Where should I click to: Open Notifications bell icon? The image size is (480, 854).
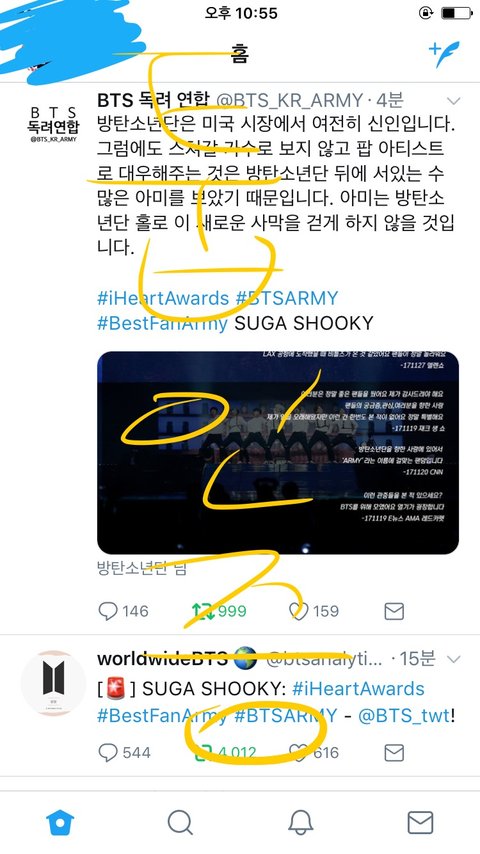coord(300,822)
